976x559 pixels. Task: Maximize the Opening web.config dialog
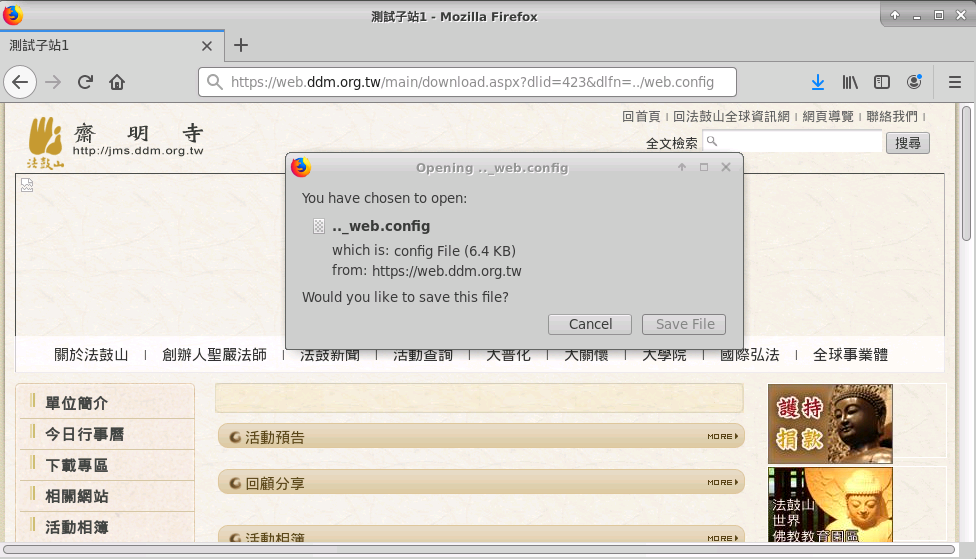tap(704, 167)
